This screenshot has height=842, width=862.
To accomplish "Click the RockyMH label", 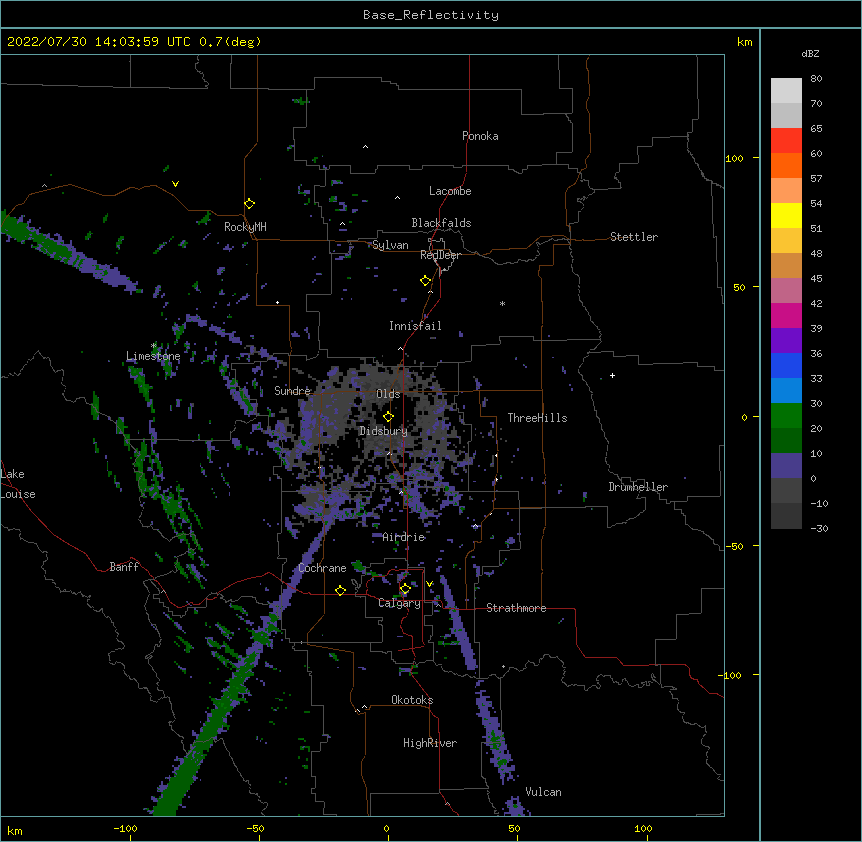I will [245, 227].
